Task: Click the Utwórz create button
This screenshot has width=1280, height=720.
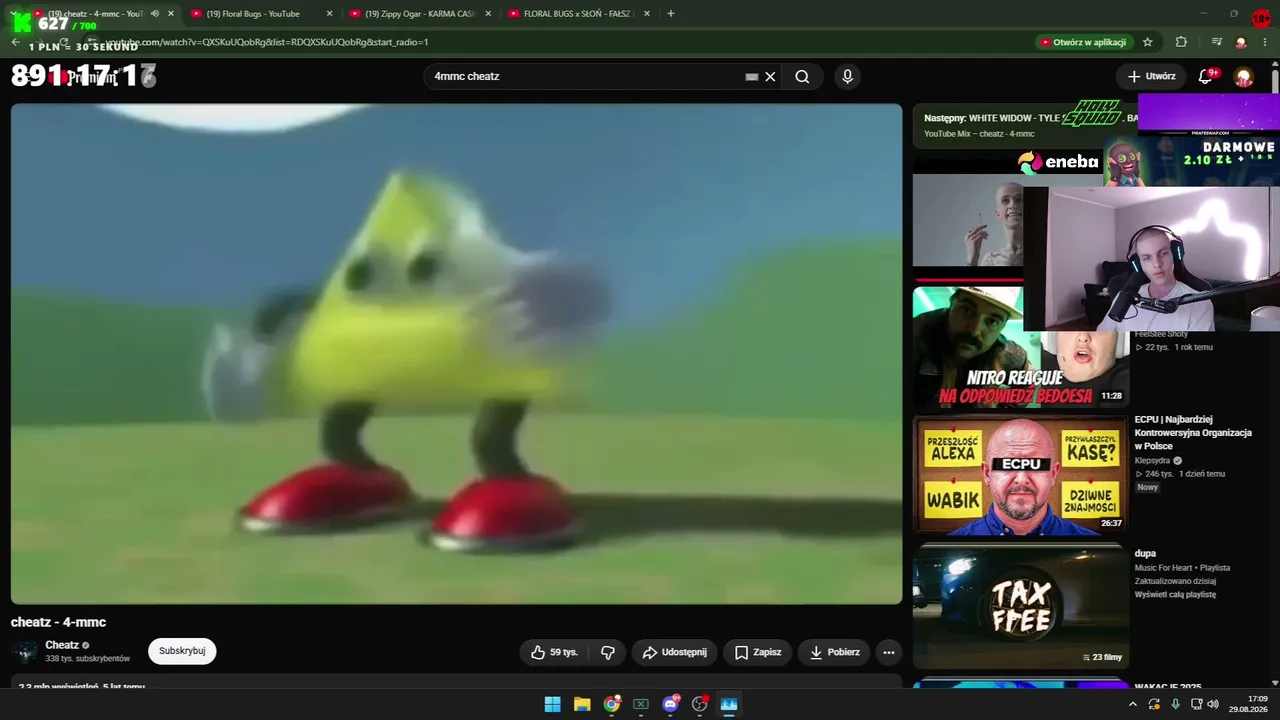Action: (1151, 76)
